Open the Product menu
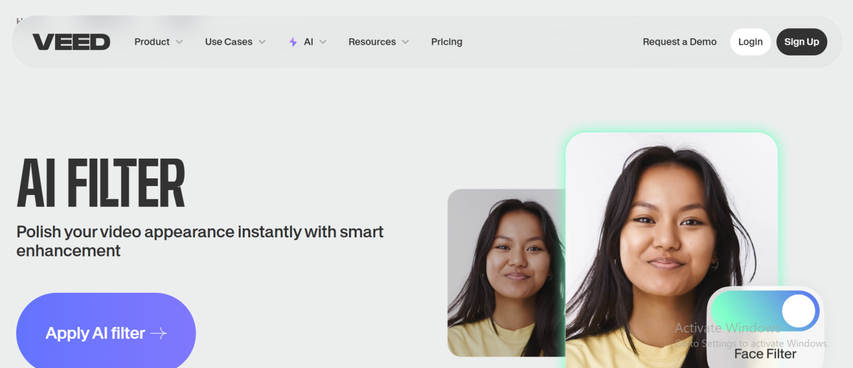 point(158,42)
